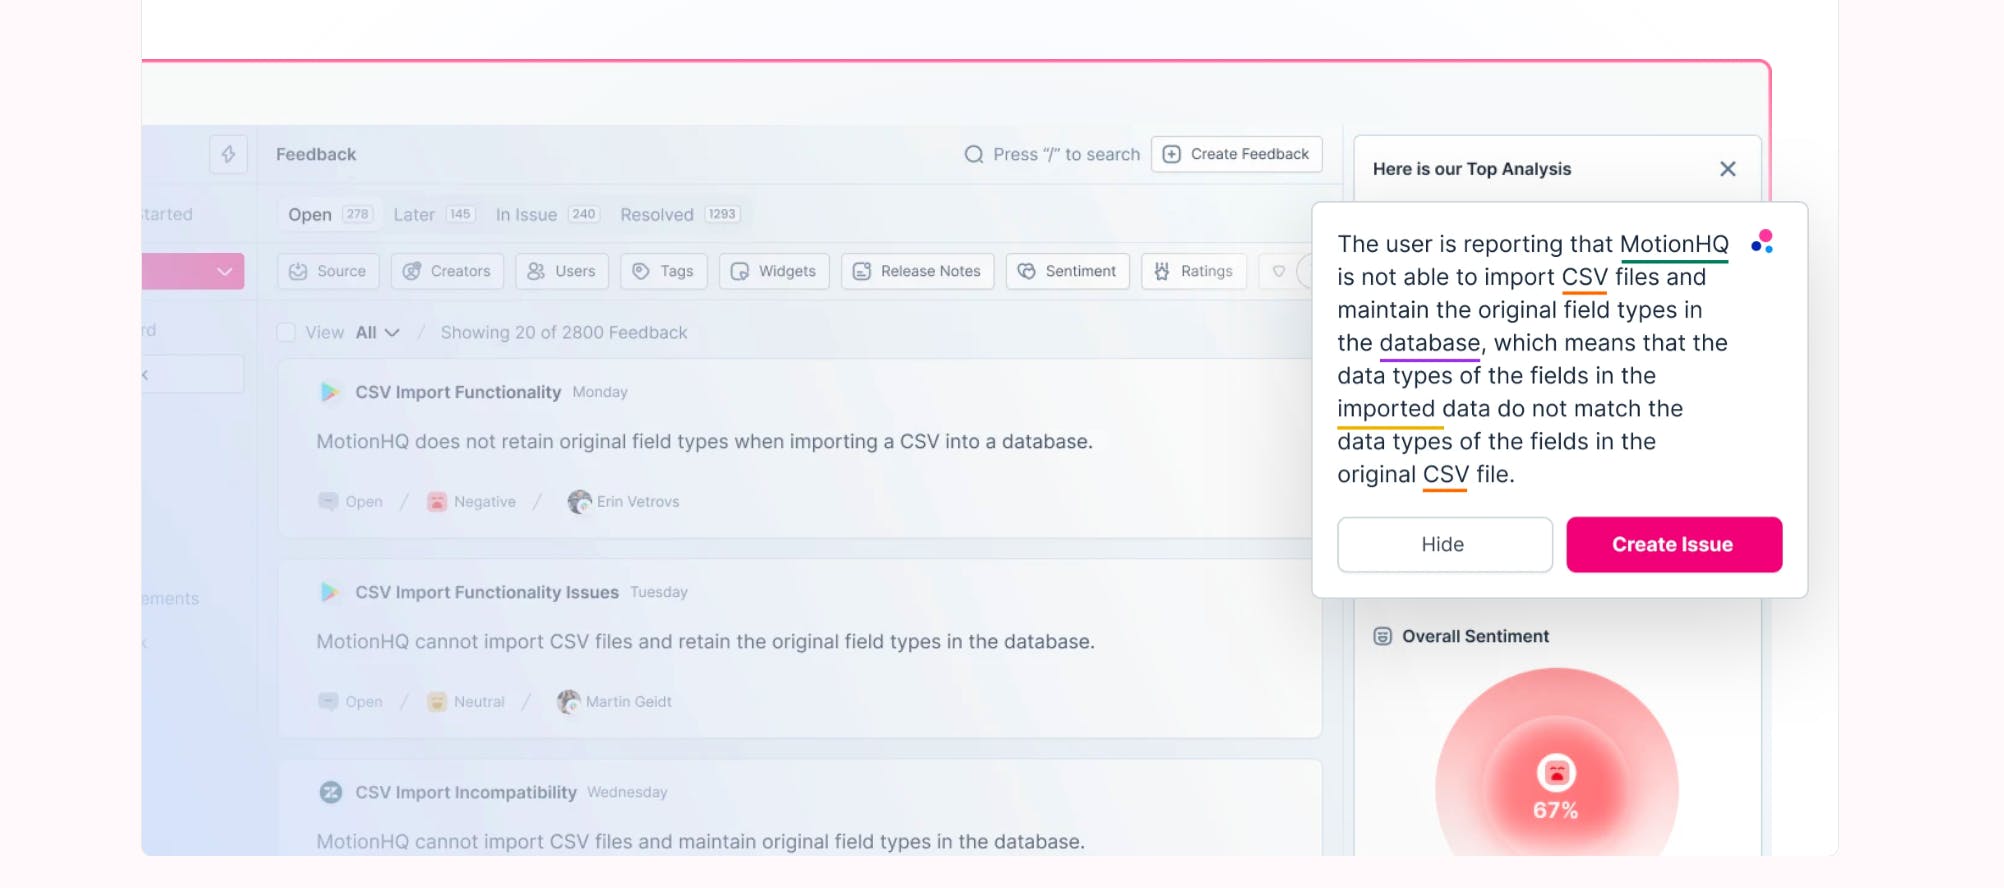Click Martin Geidt avatar
2004x888 pixels.
tap(568, 701)
